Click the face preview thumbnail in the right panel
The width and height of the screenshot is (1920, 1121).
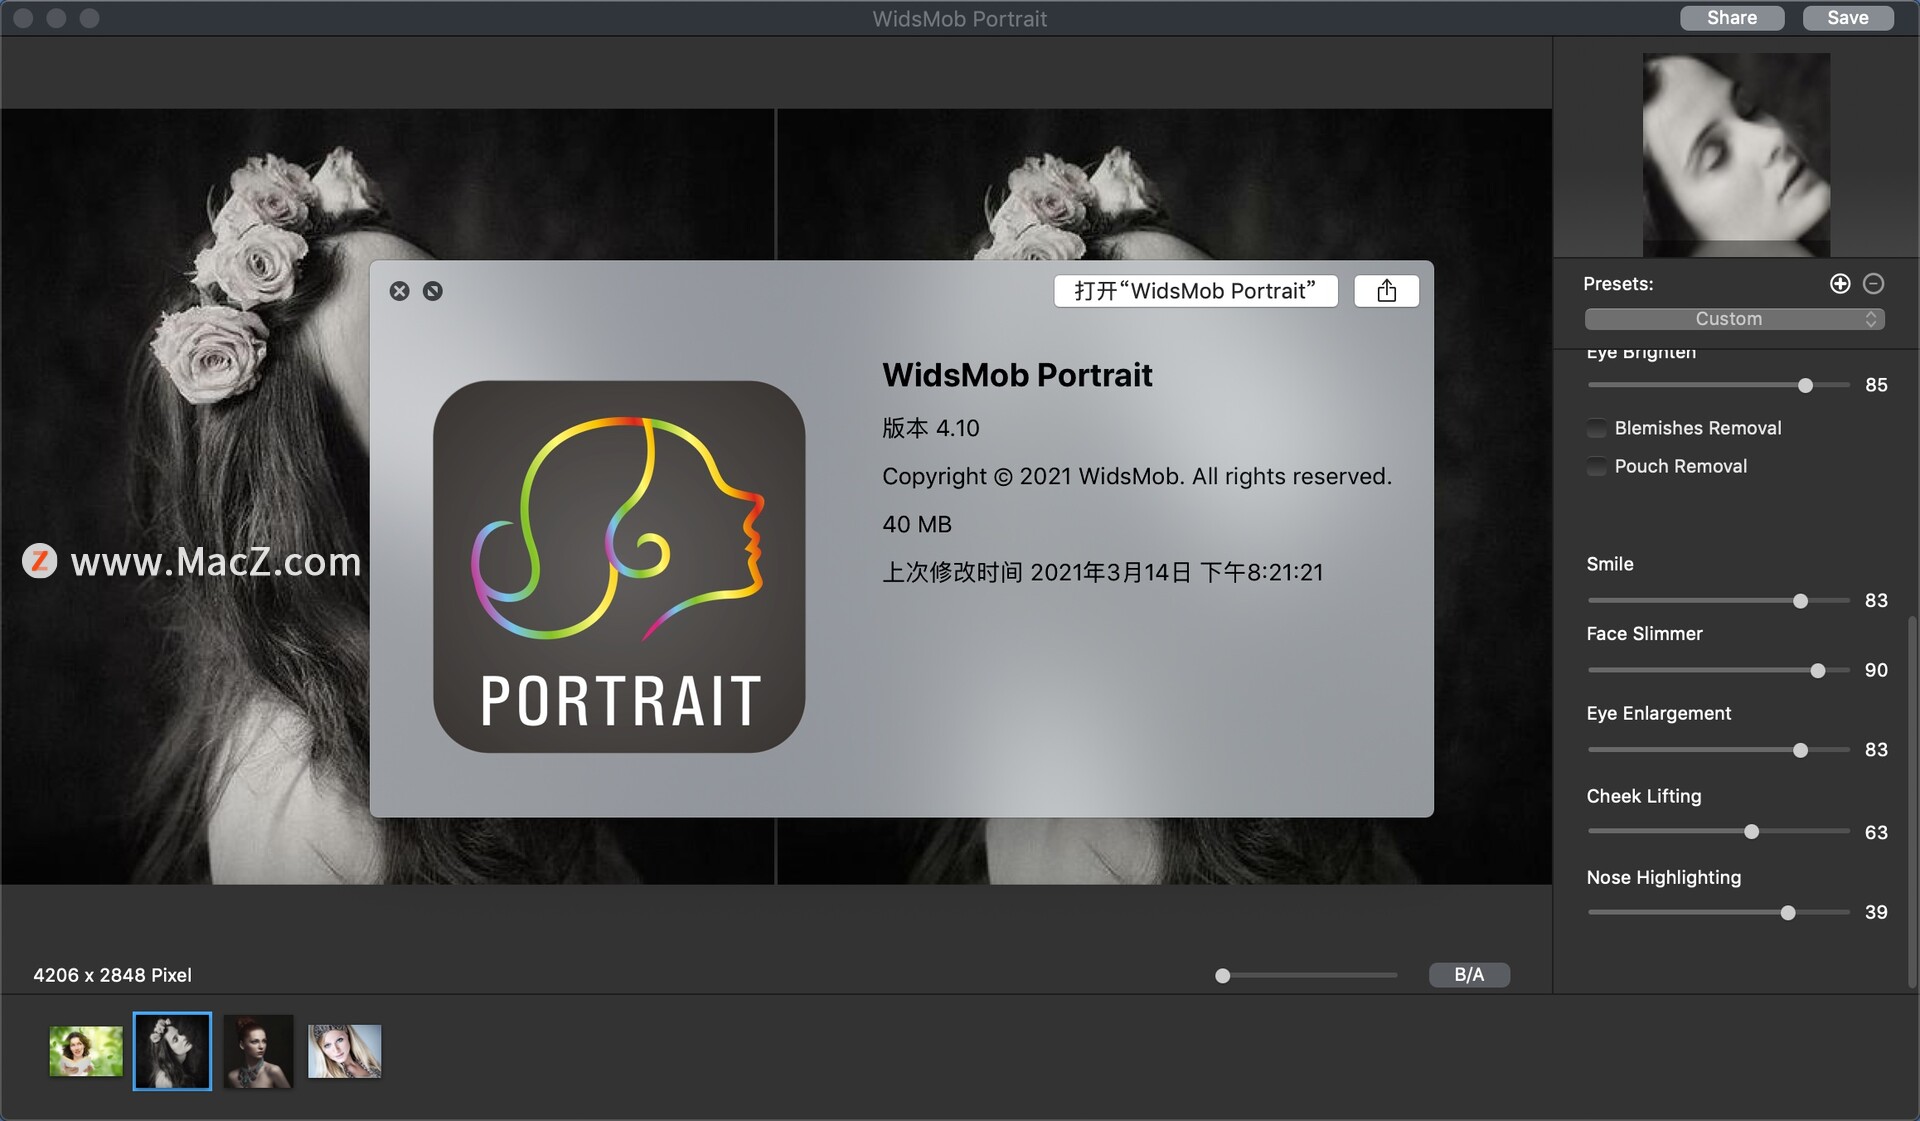coord(1736,154)
